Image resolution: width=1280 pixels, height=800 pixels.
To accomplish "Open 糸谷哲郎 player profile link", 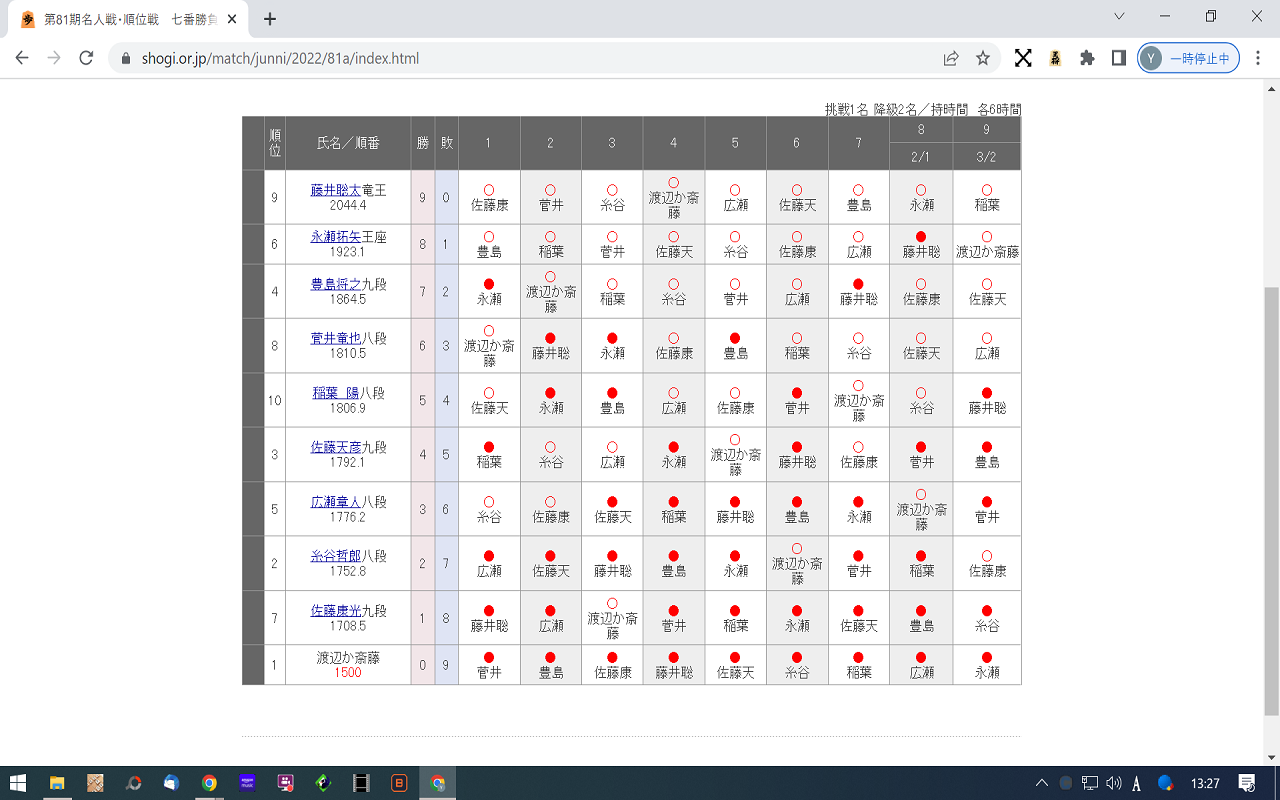I will [335, 557].
